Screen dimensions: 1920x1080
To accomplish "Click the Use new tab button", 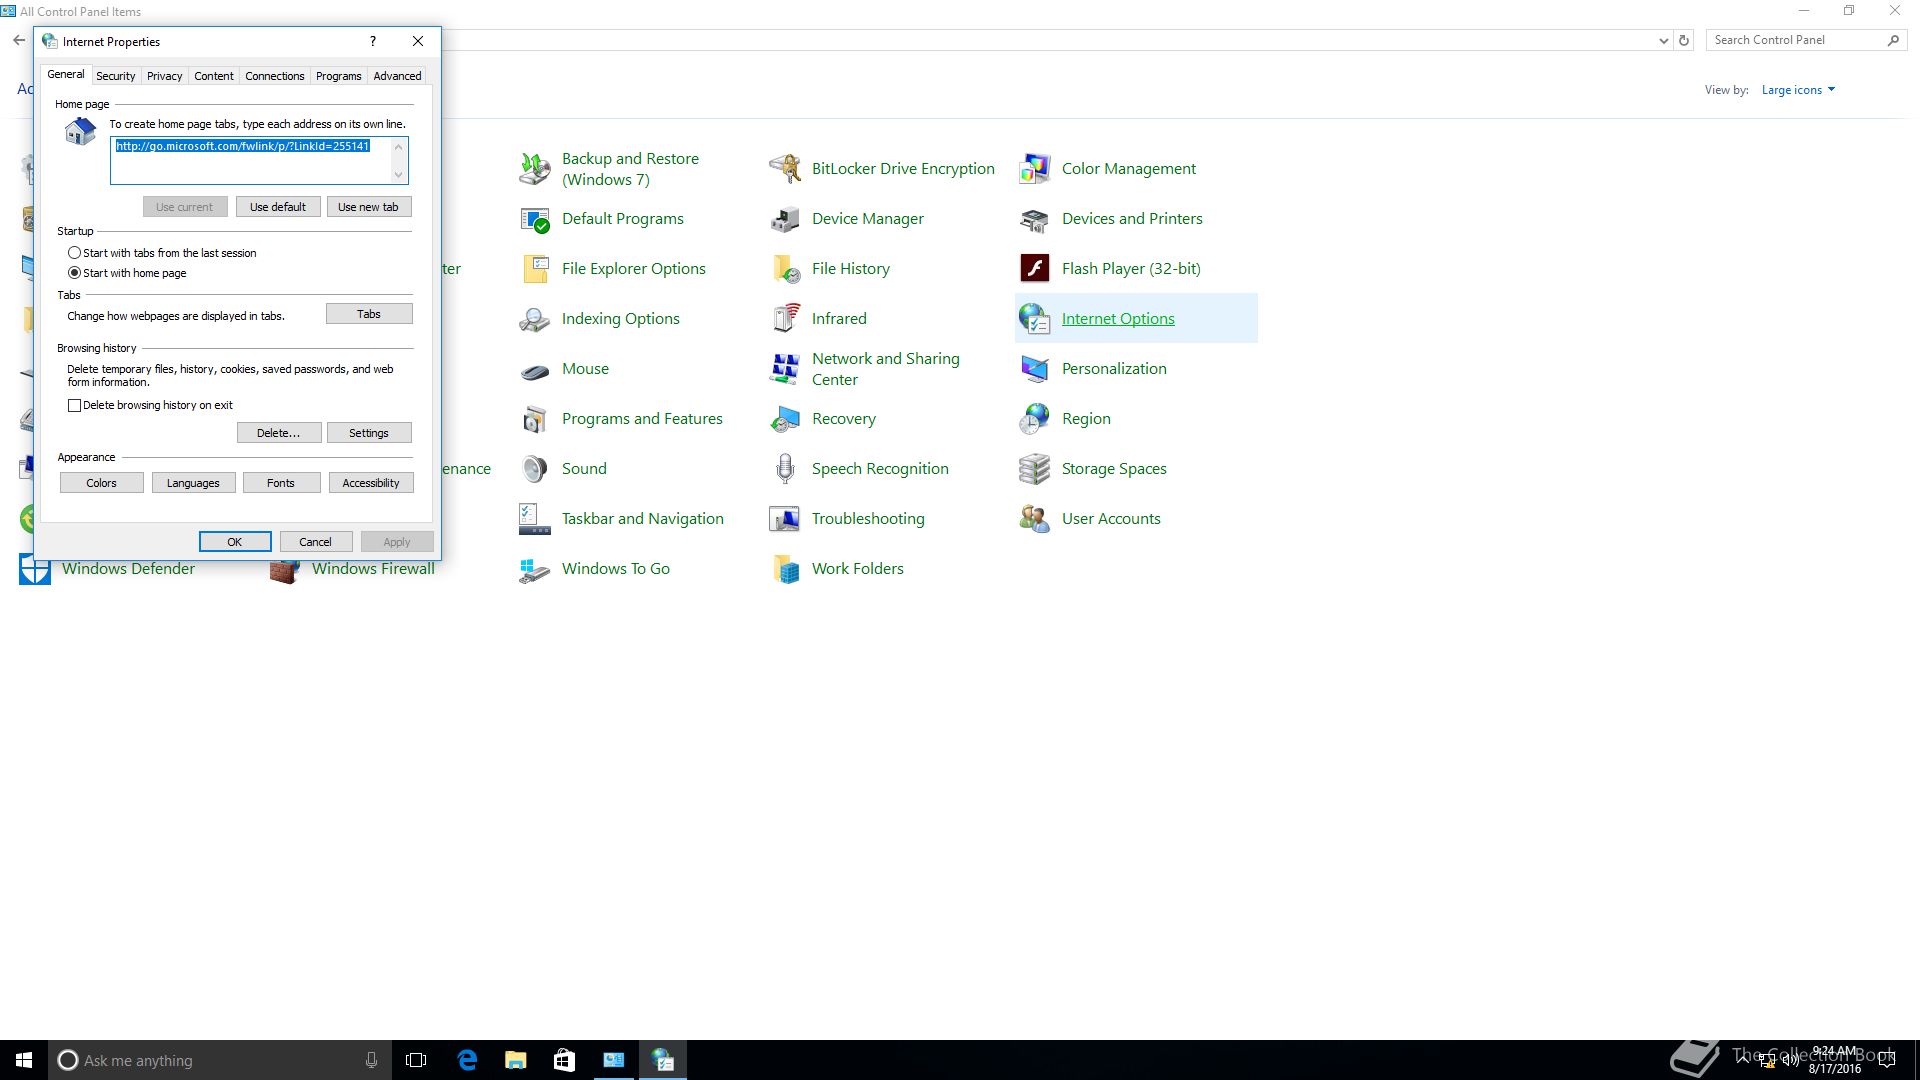I will click(x=369, y=207).
